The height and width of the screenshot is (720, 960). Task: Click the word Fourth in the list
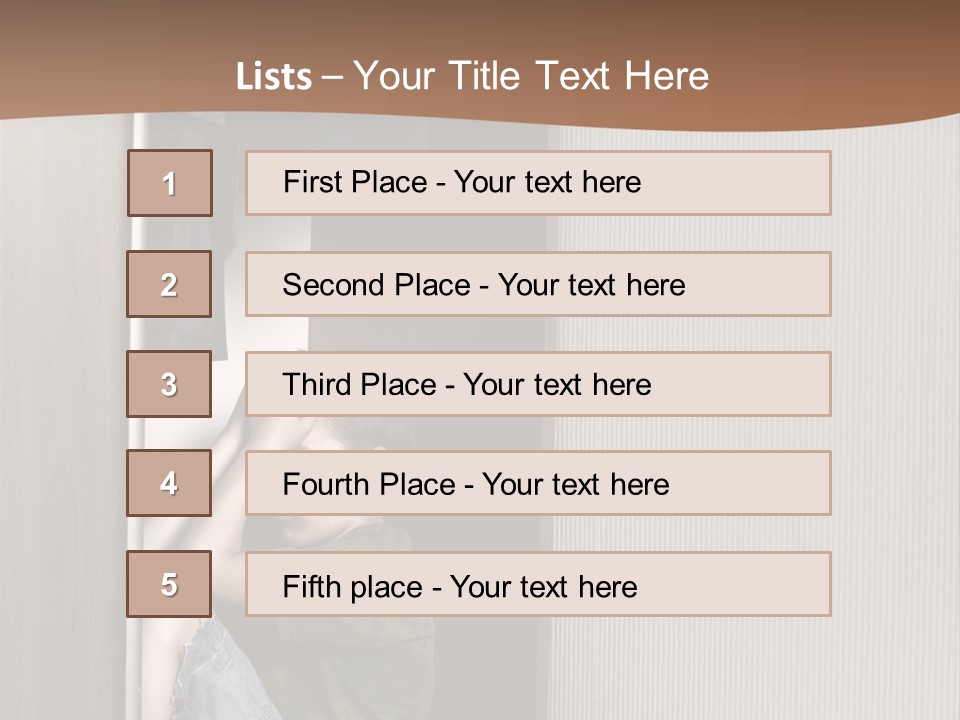[327, 485]
